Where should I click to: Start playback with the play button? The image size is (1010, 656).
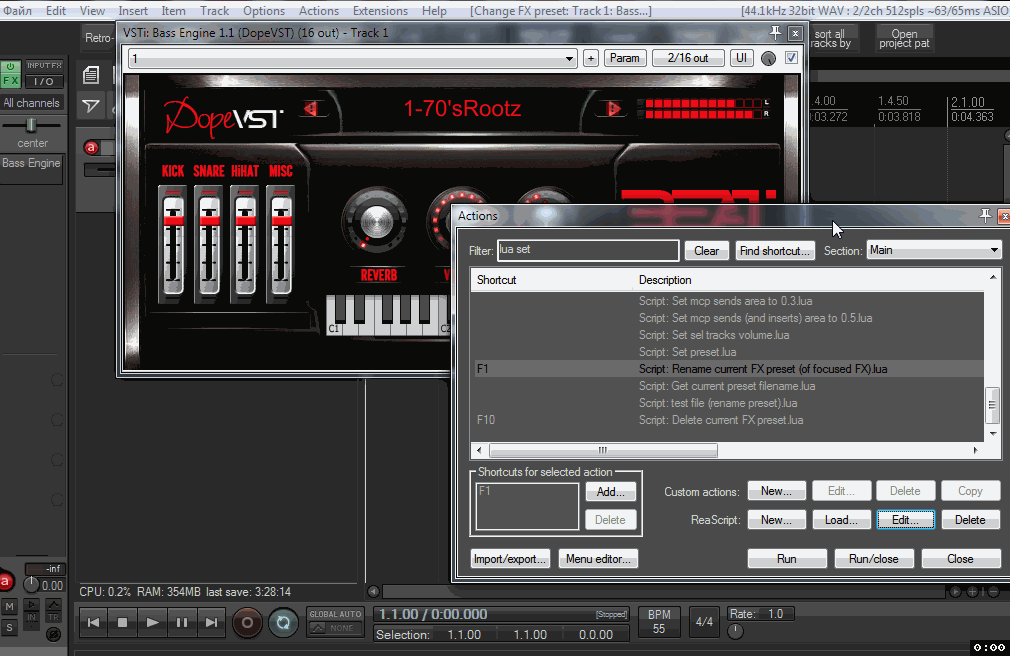153,622
